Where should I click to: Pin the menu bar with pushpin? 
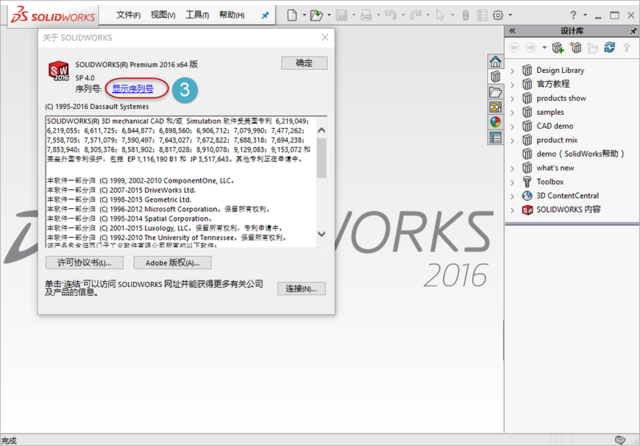[265, 15]
